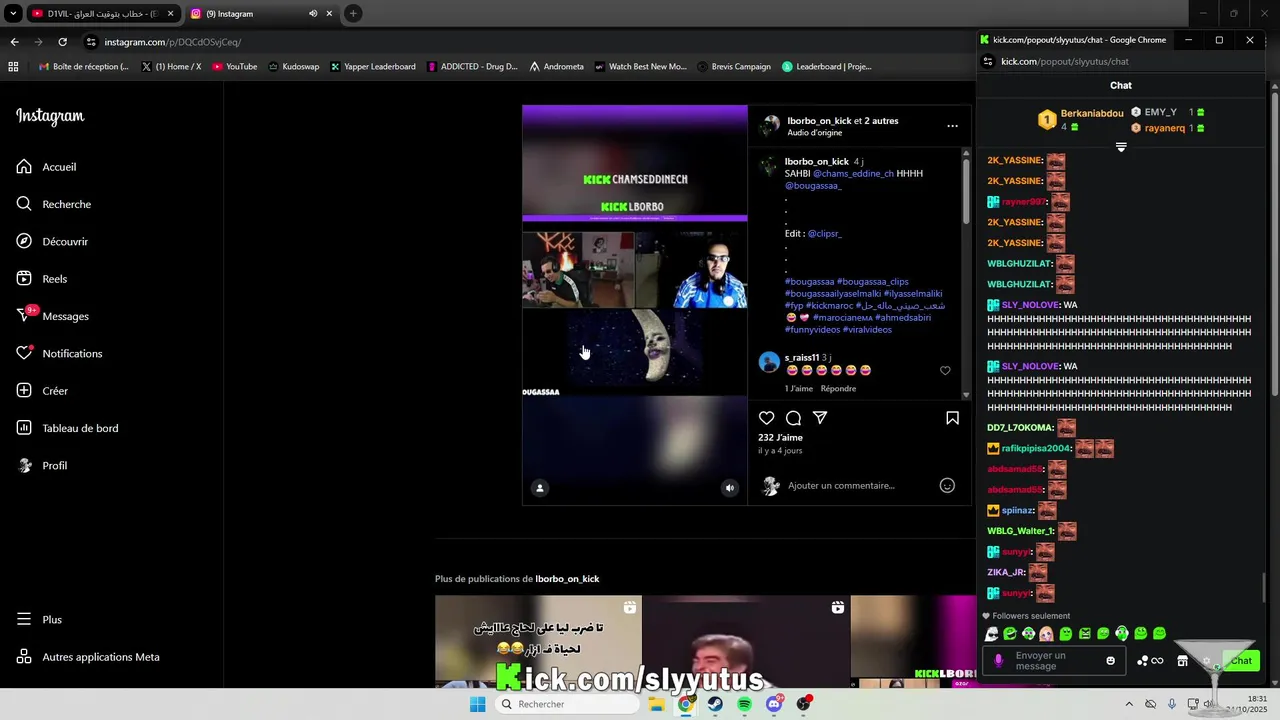This screenshot has height=720, width=1280.
Task: Click the Ajouter un commentaire field
Action: click(x=841, y=486)
